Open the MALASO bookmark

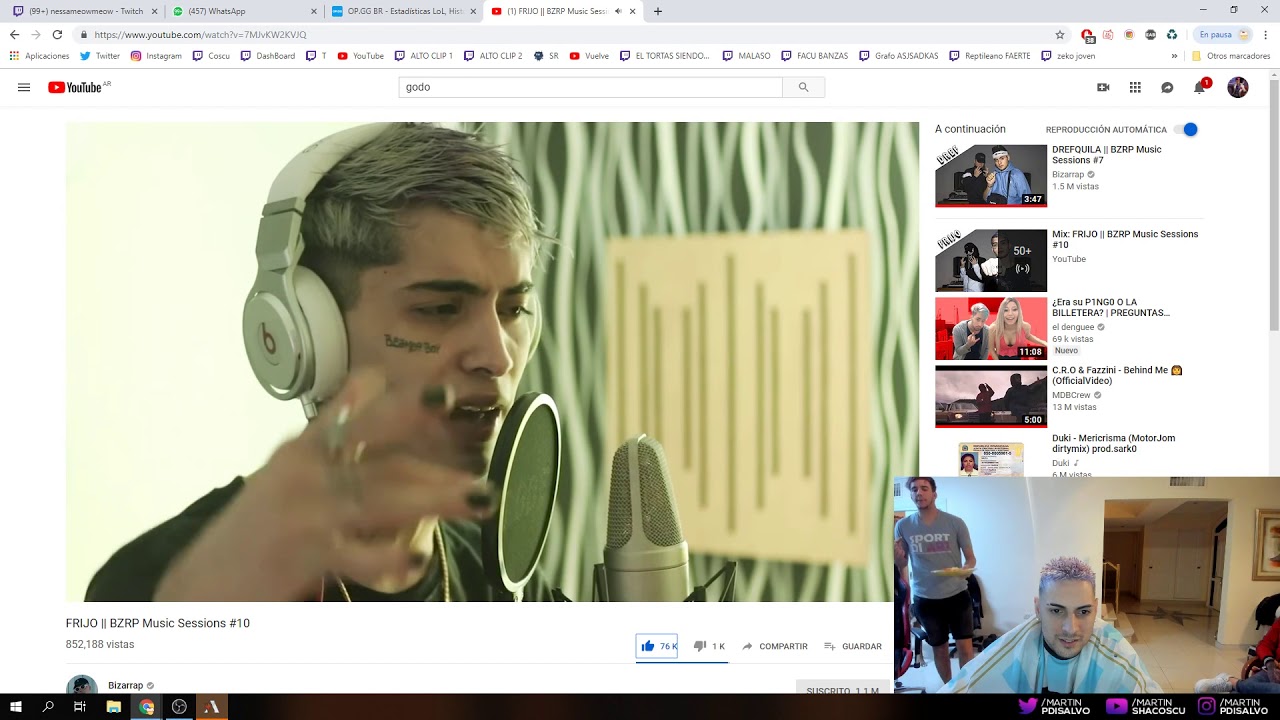(746, 56)
